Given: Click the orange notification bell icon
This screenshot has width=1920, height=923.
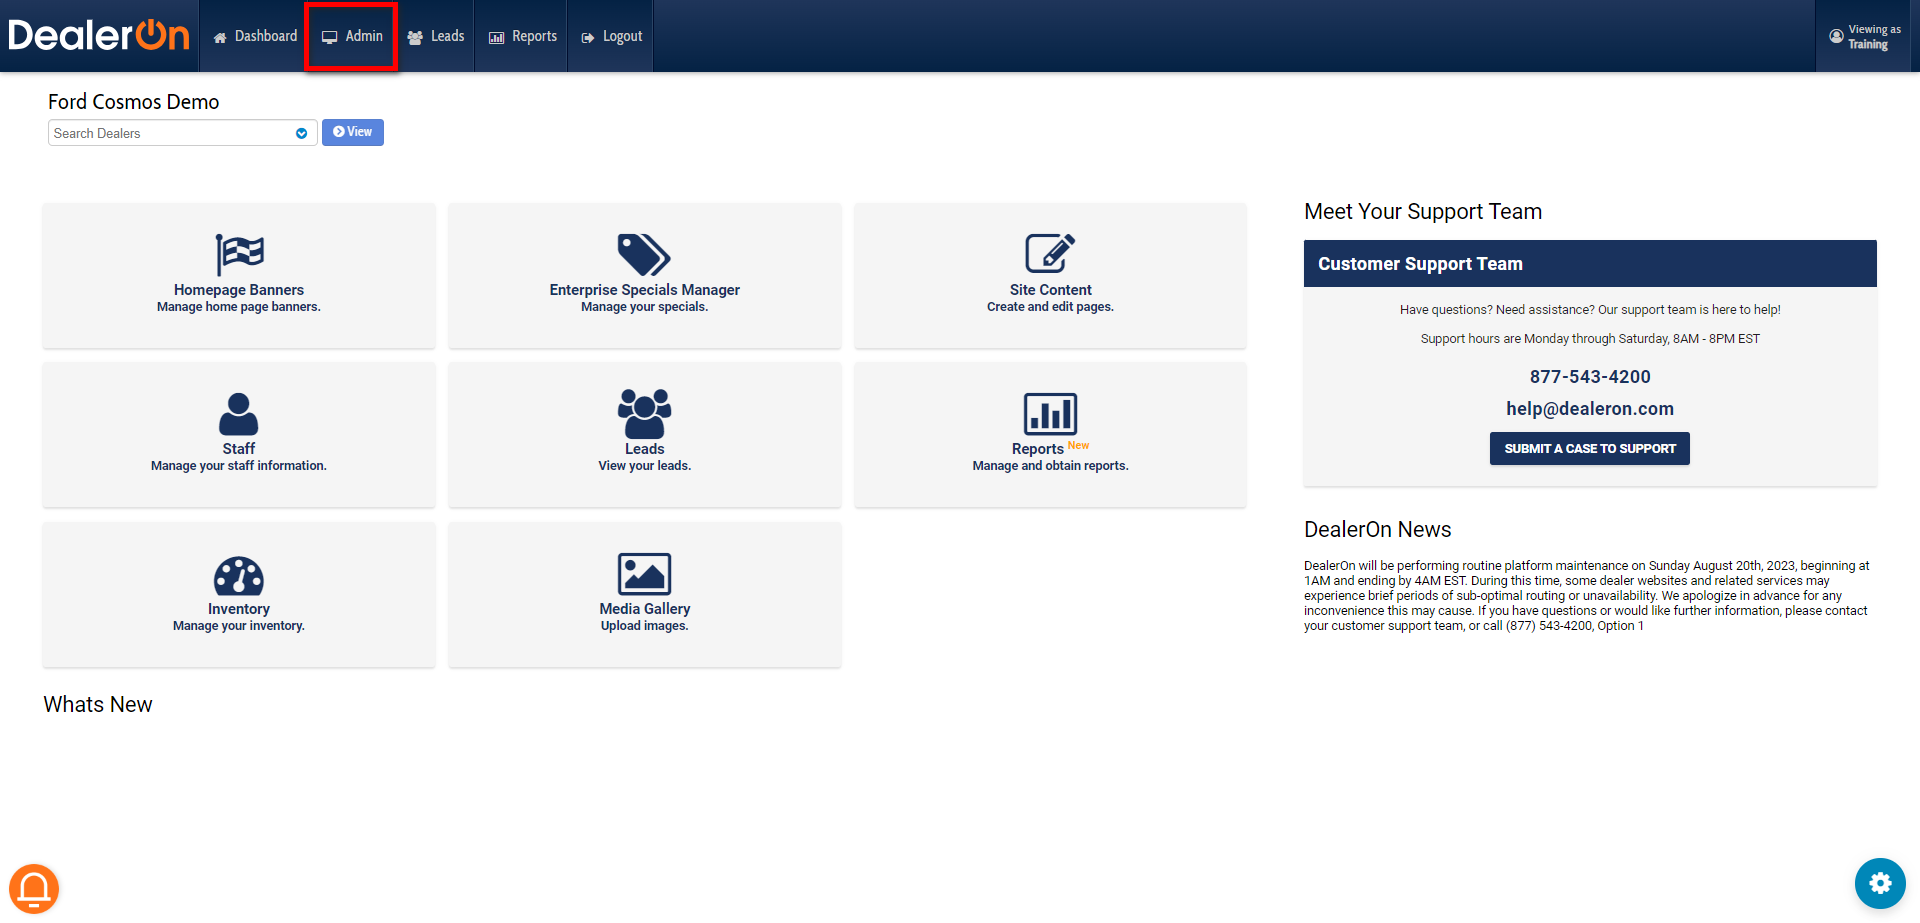Looking at the screenshot, I should pos(34,888).
